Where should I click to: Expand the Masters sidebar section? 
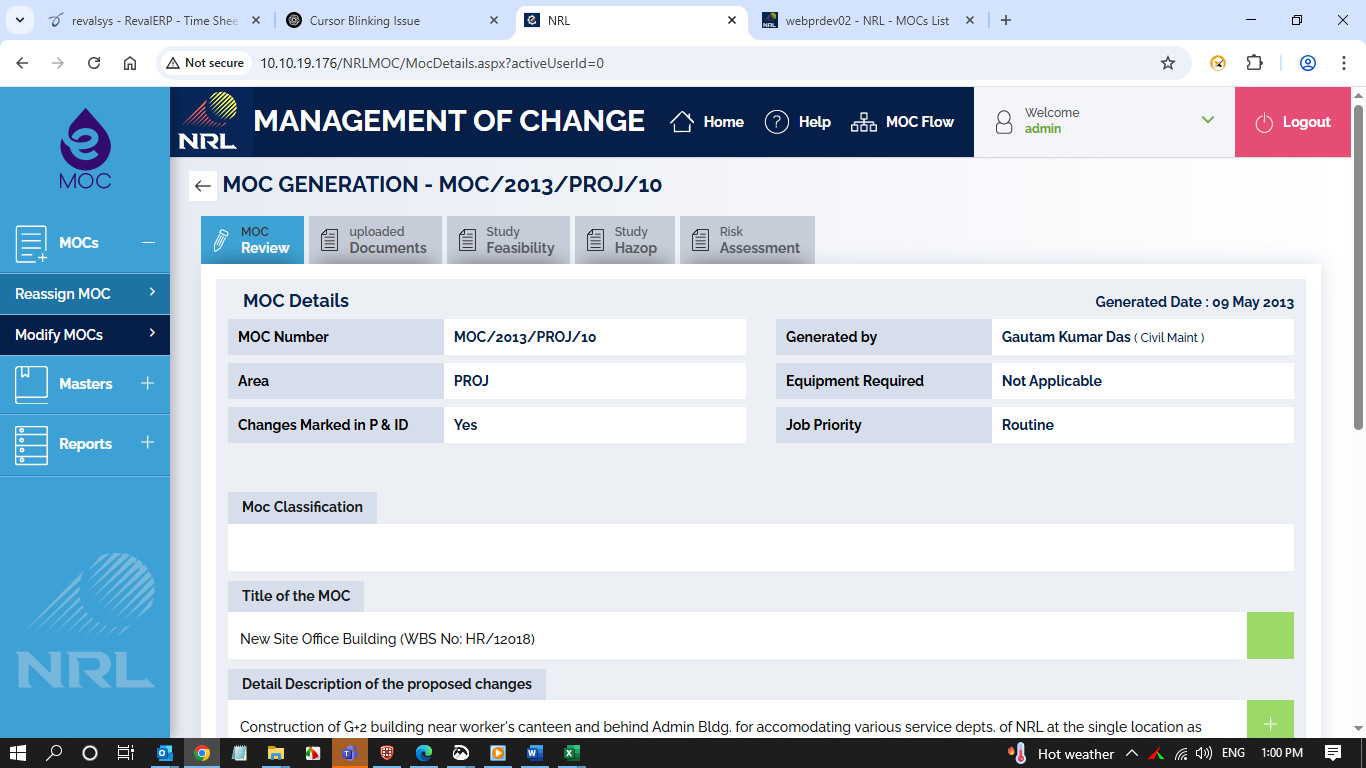(x=148, y=384)
